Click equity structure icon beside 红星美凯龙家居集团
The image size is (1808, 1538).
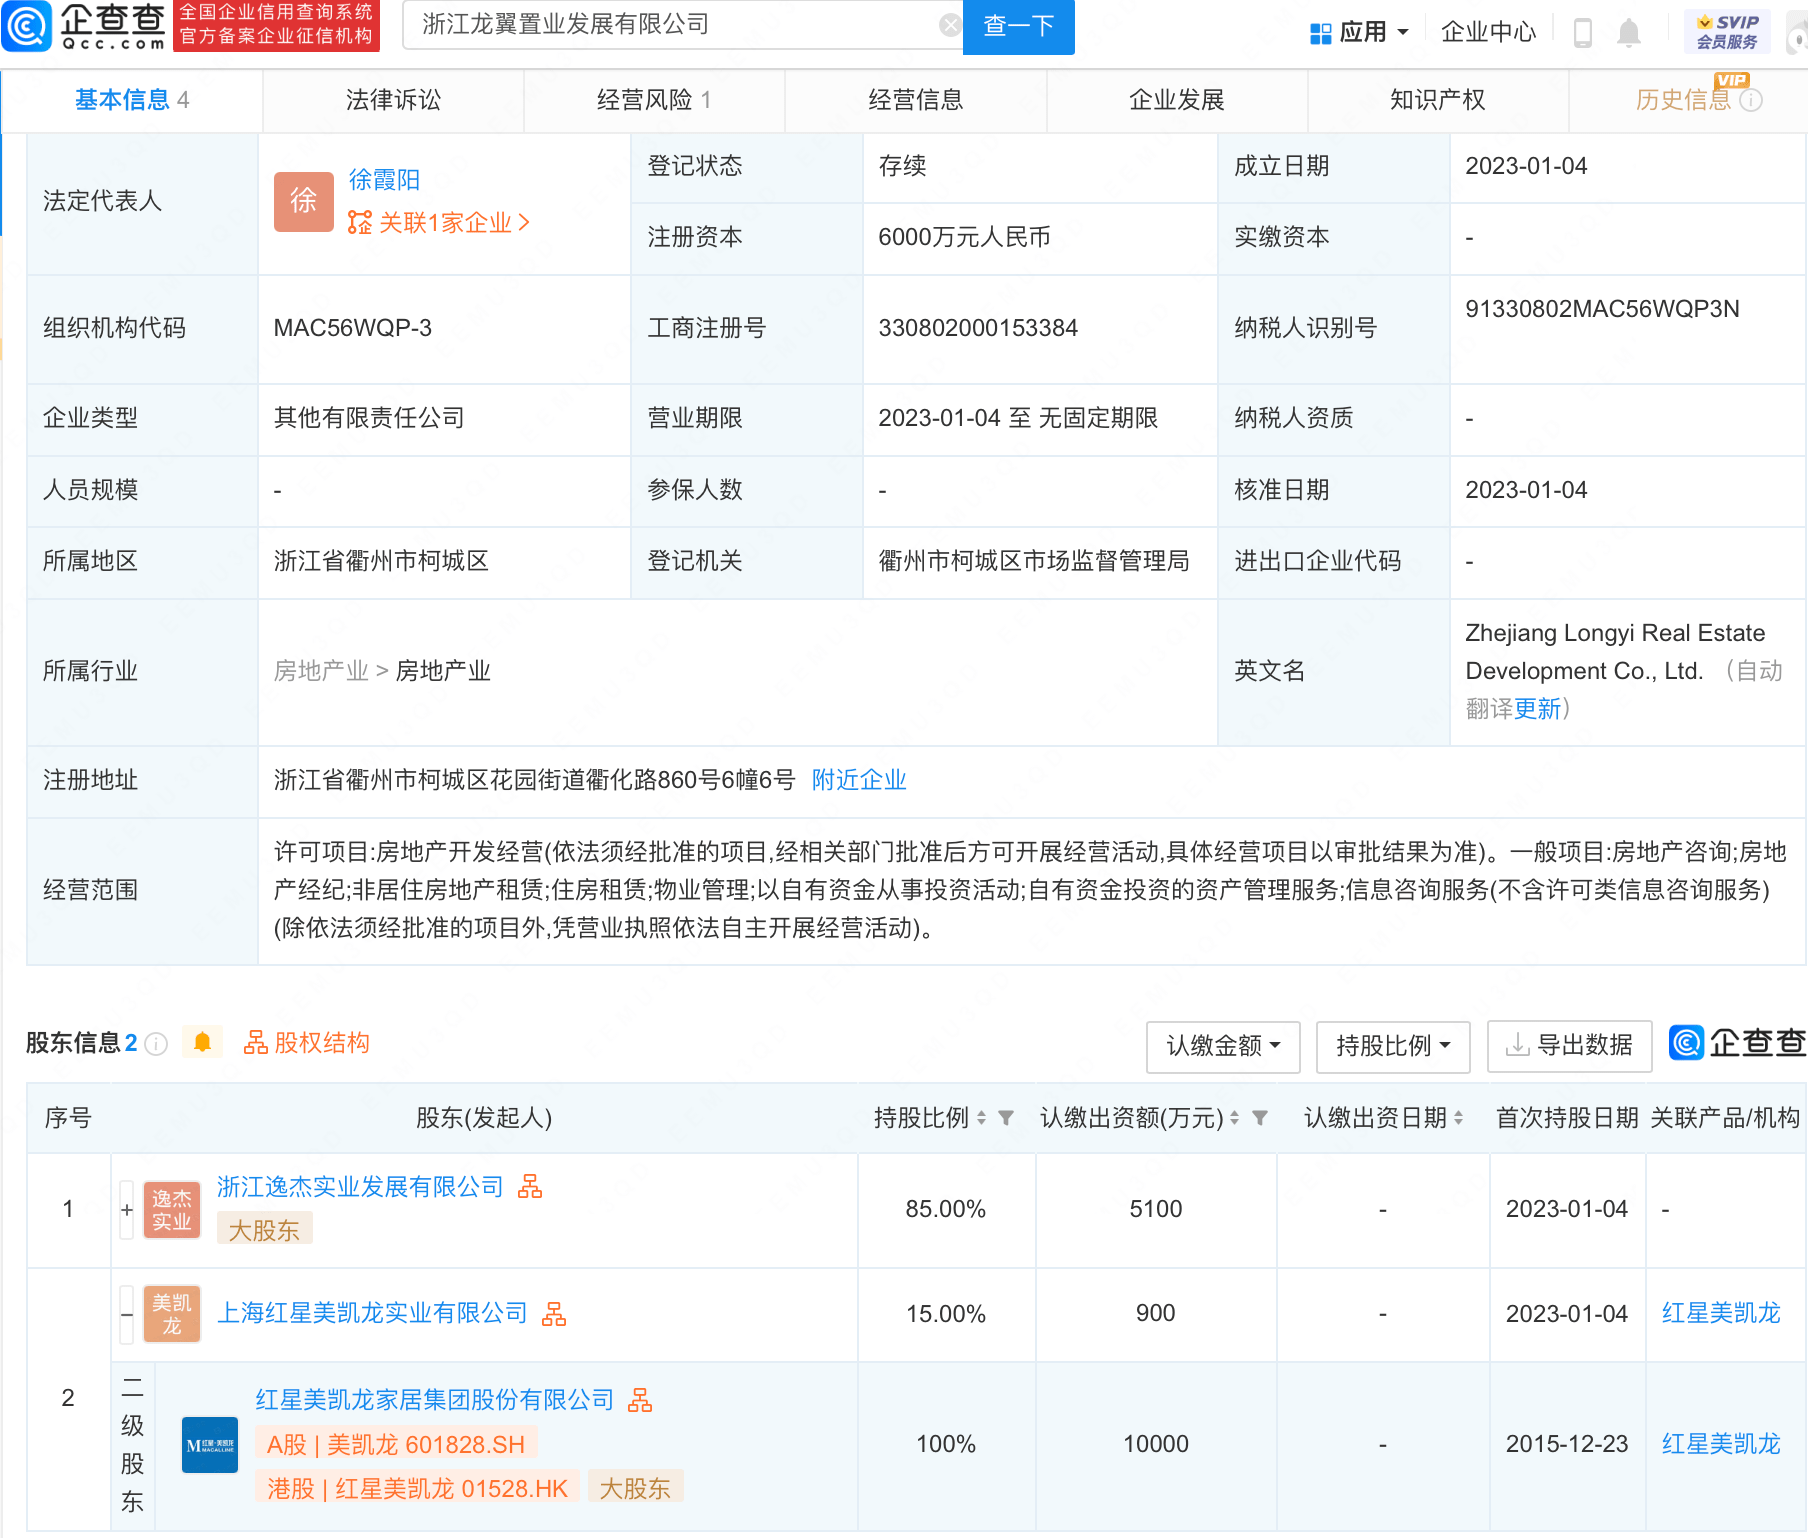coord(640,1400)
